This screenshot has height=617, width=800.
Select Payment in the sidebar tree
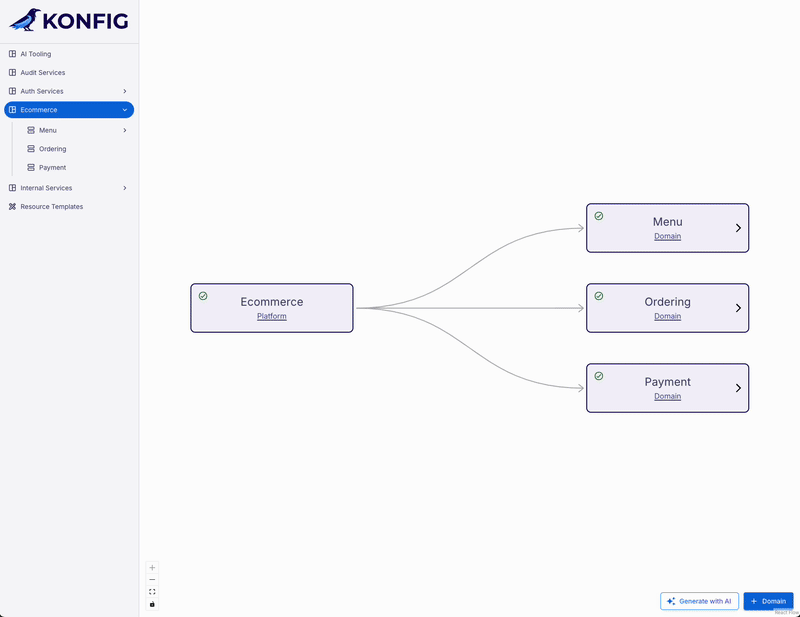tap(52, 168)
